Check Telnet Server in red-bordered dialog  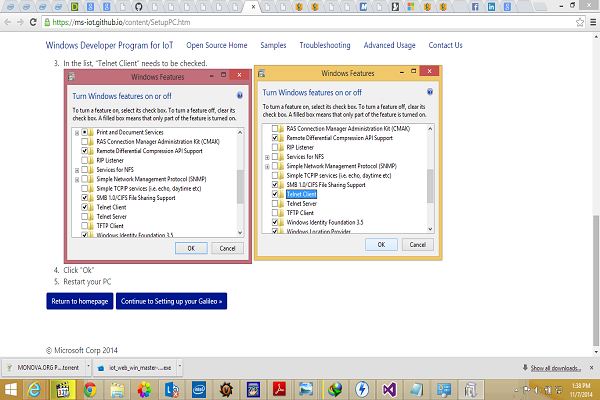tap(85, 216)
